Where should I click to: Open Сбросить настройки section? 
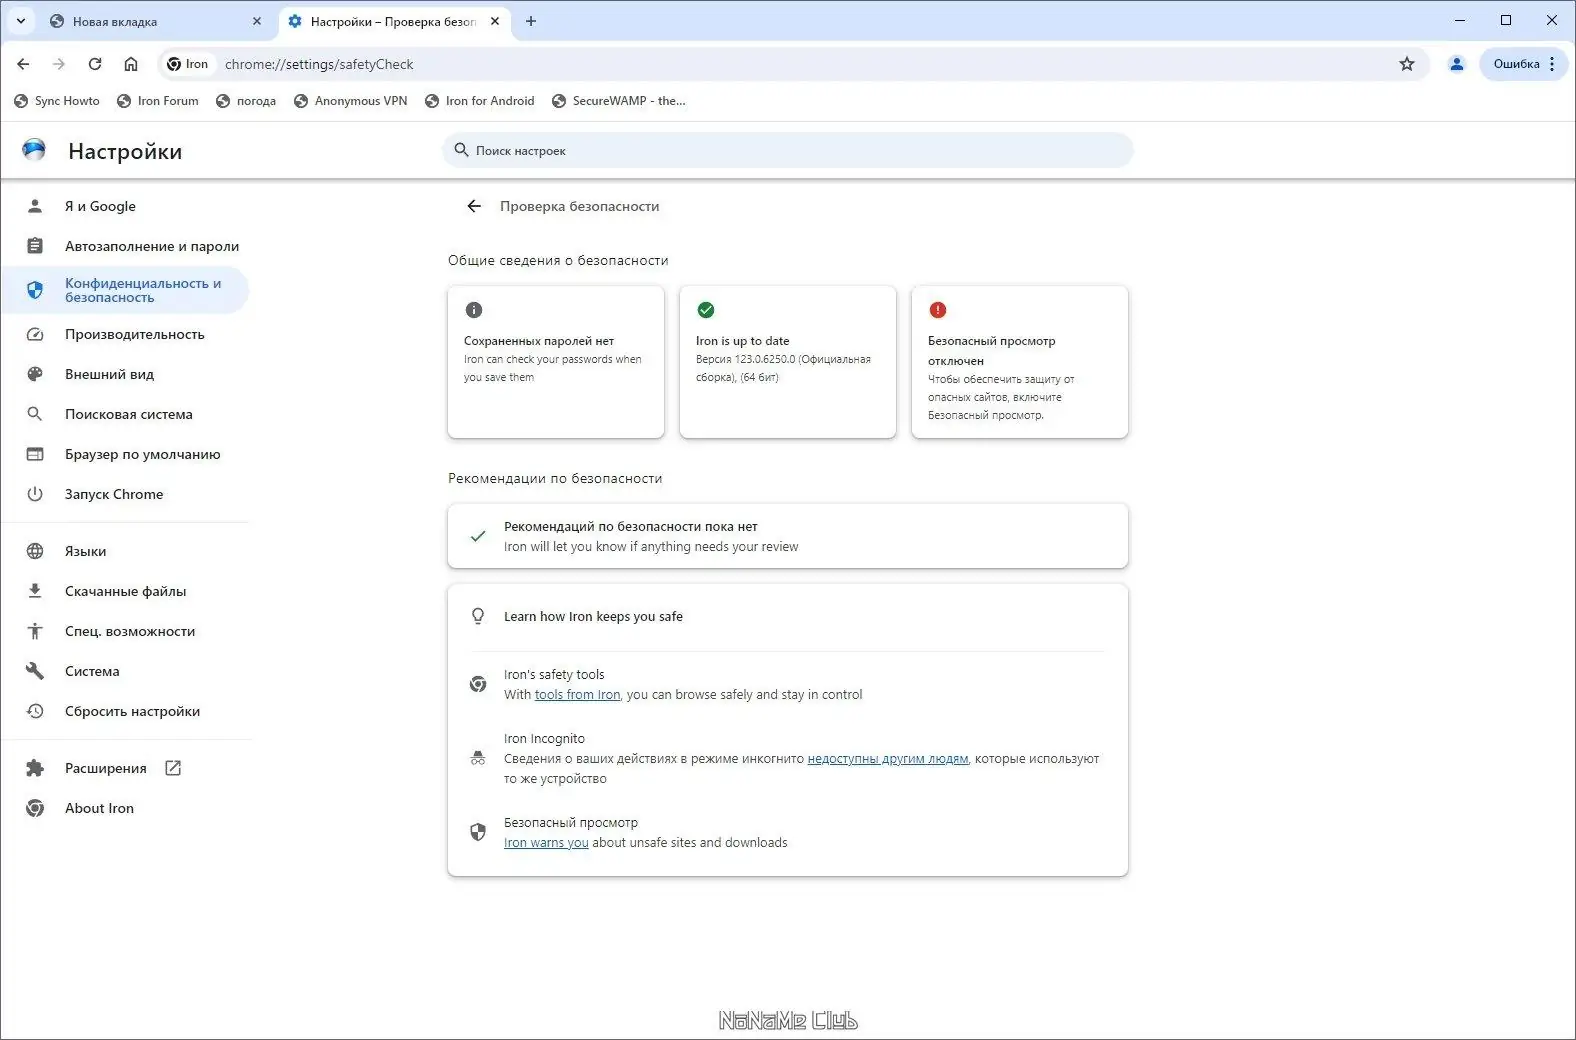pos(125,711)
